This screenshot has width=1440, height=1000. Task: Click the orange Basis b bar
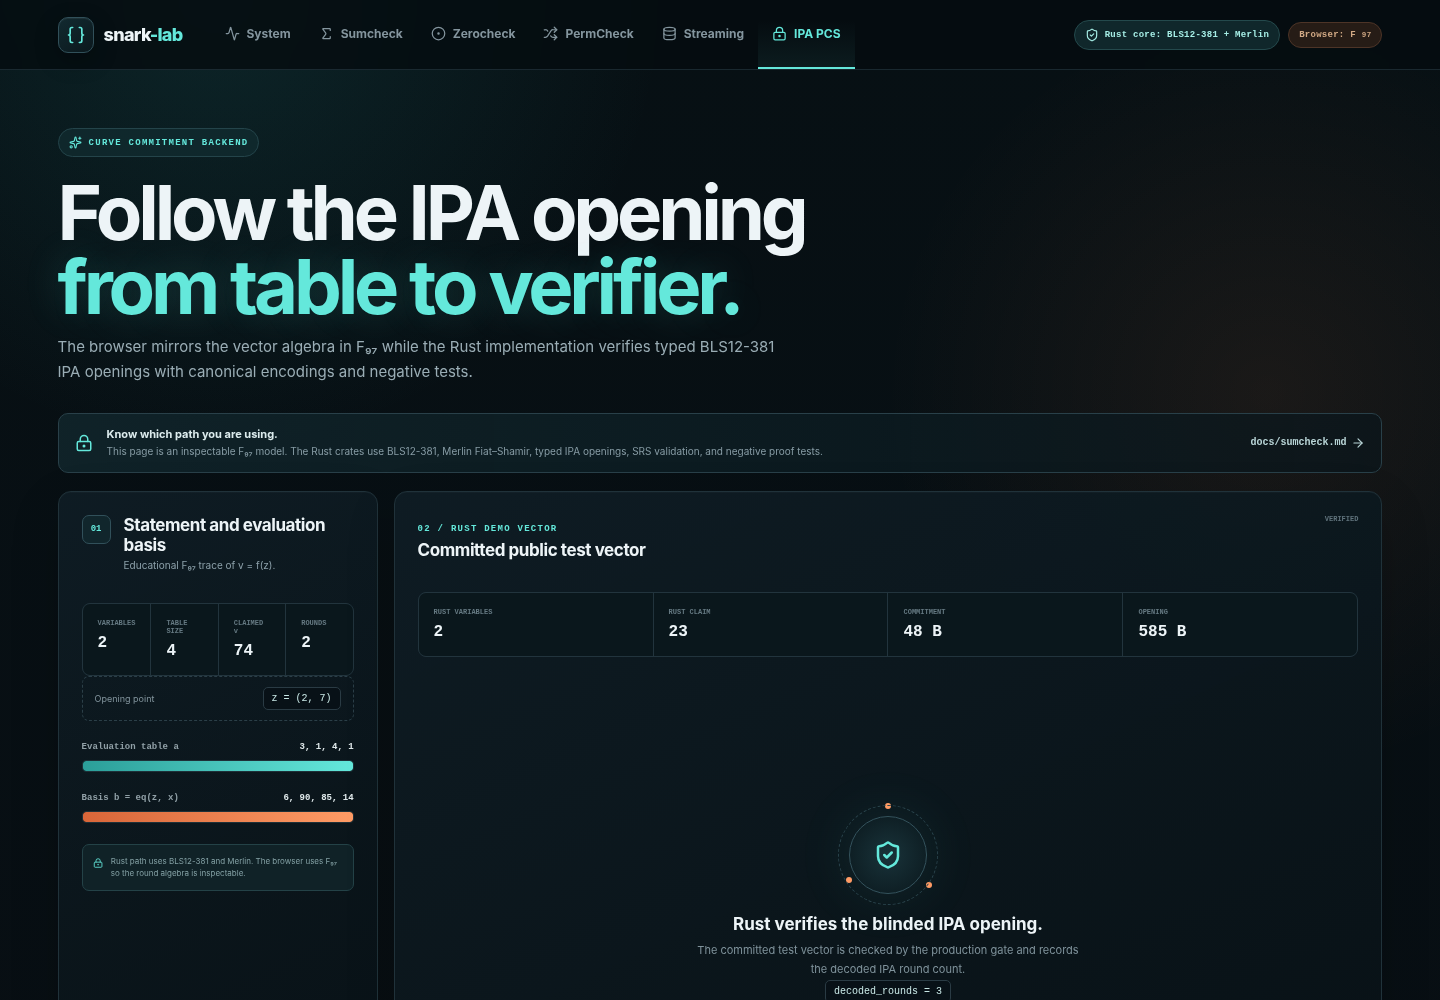pos(218,817)
